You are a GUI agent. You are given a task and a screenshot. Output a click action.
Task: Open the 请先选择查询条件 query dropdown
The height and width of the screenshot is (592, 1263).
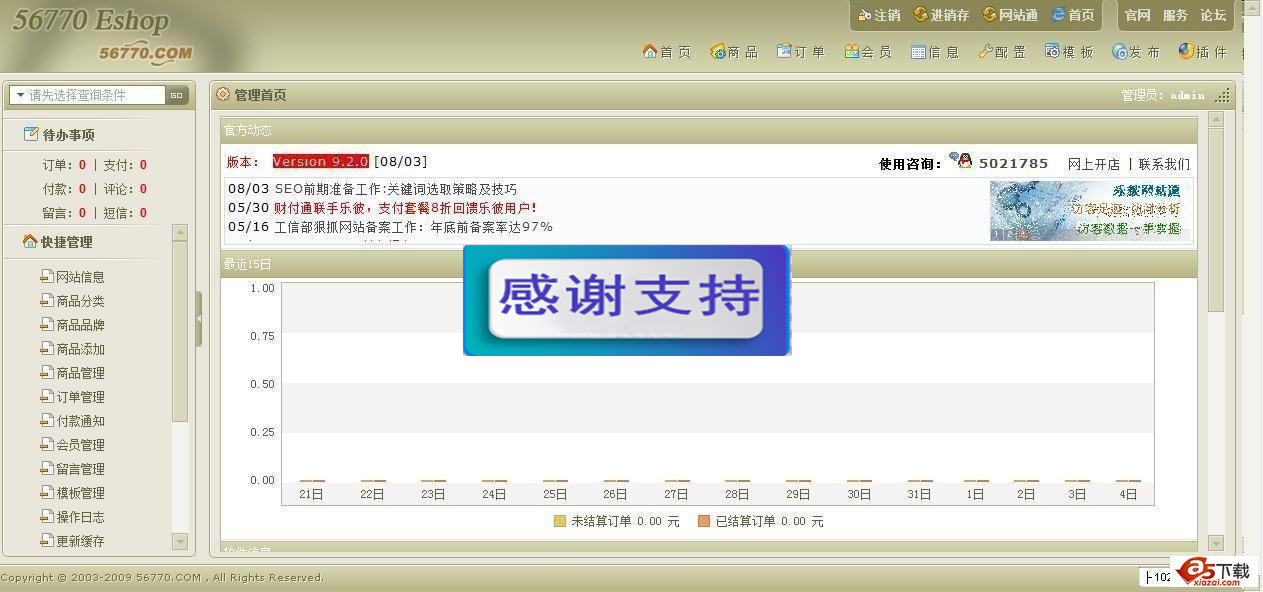tap(19, 95)
